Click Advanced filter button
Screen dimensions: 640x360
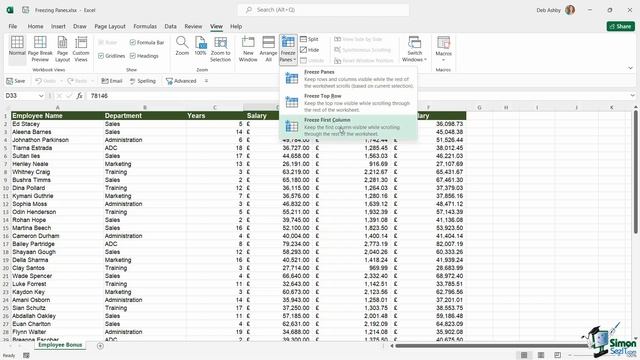click(x=181, y=81)
